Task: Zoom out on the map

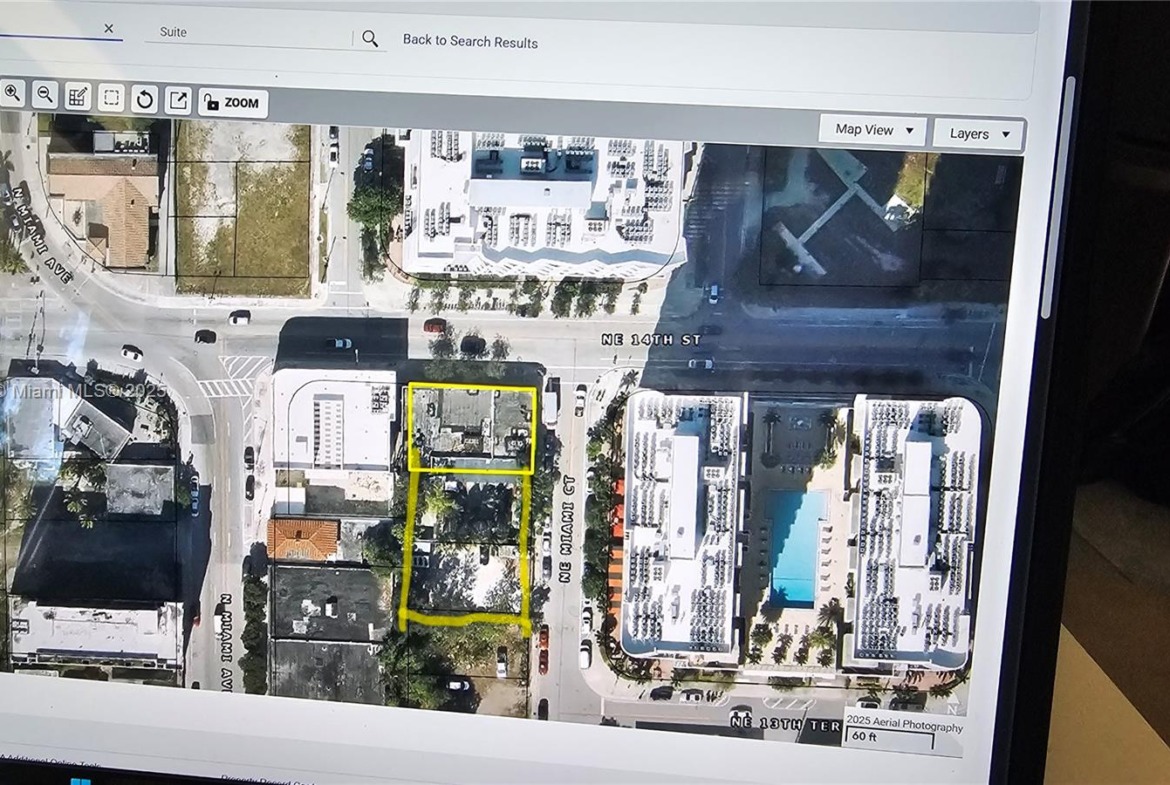Action: click(46, 95)
